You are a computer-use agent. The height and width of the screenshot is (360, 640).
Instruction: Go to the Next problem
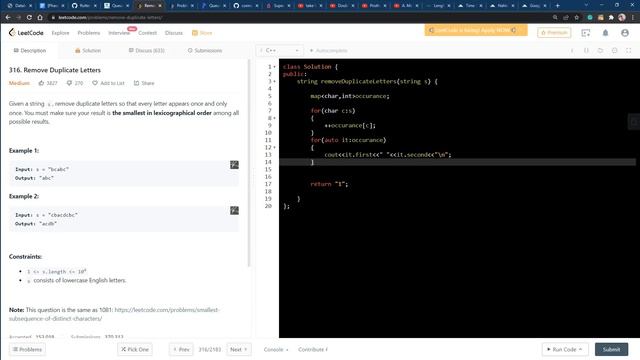click(239, 349)
